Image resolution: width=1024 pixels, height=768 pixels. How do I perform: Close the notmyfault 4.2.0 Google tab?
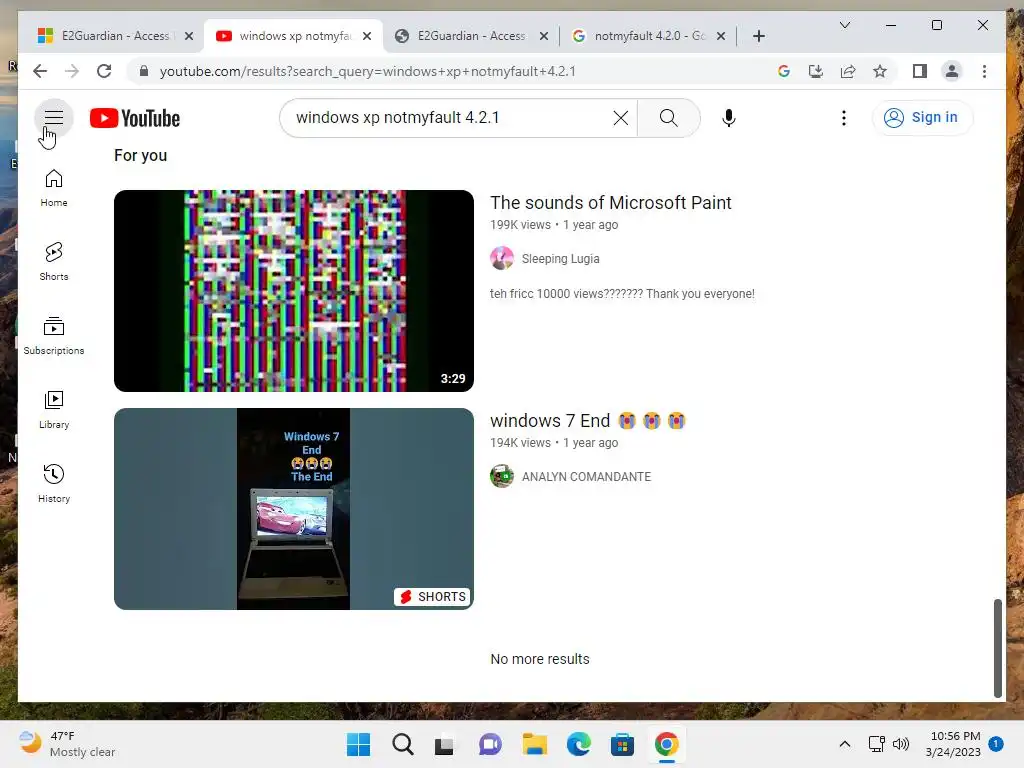pos(721,36)
